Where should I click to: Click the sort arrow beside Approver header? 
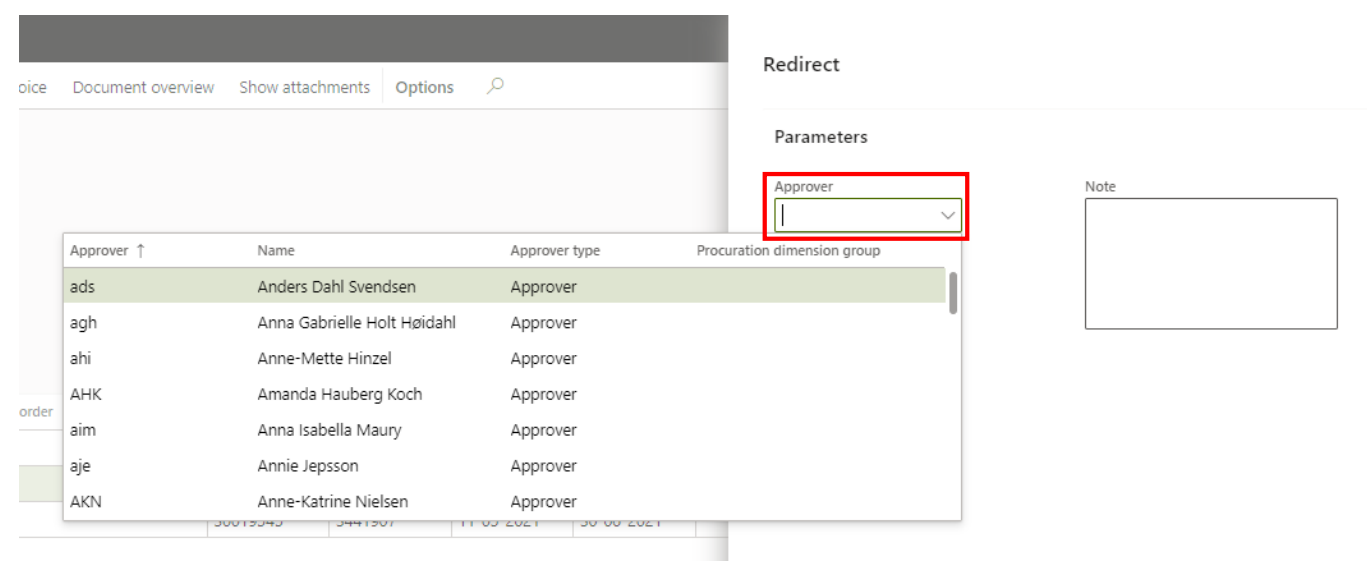point(140,251)
